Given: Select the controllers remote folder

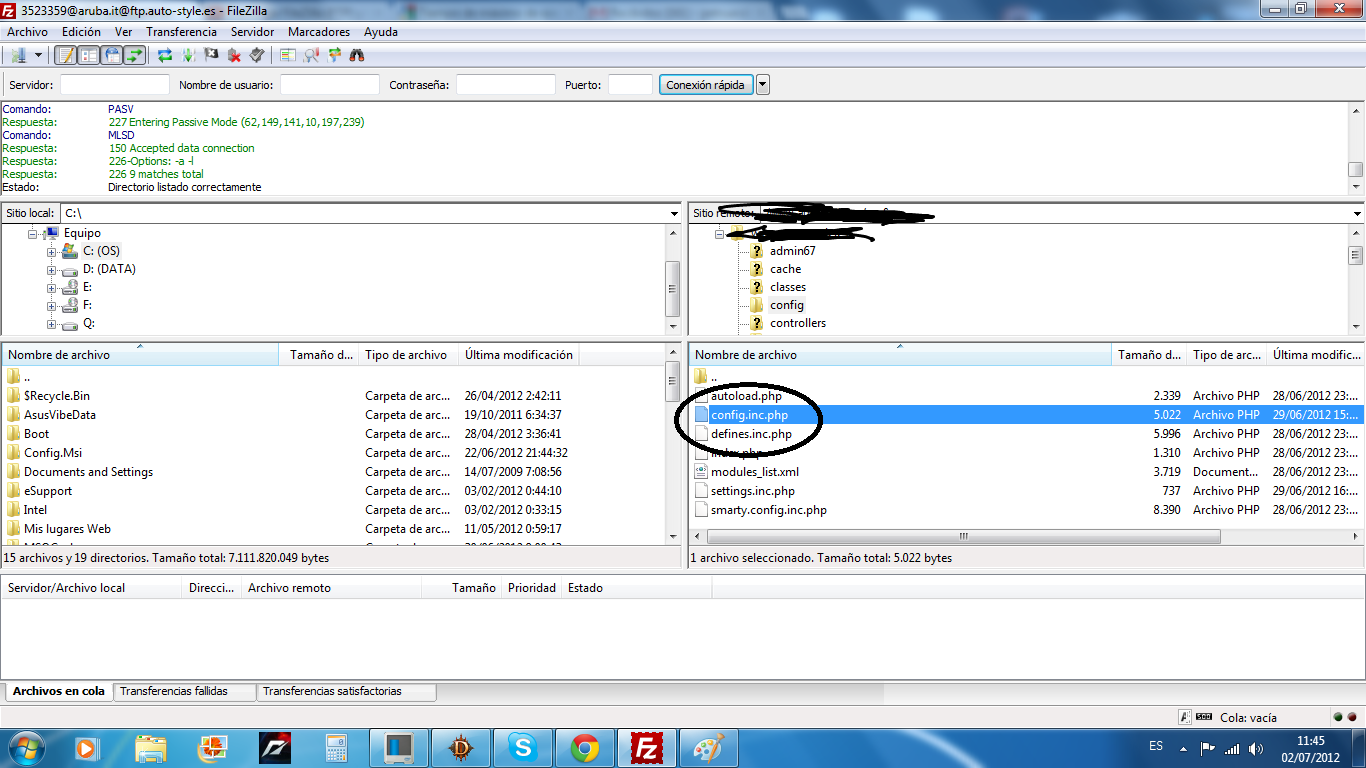Looking at the screenshot, I should point(798,323).
